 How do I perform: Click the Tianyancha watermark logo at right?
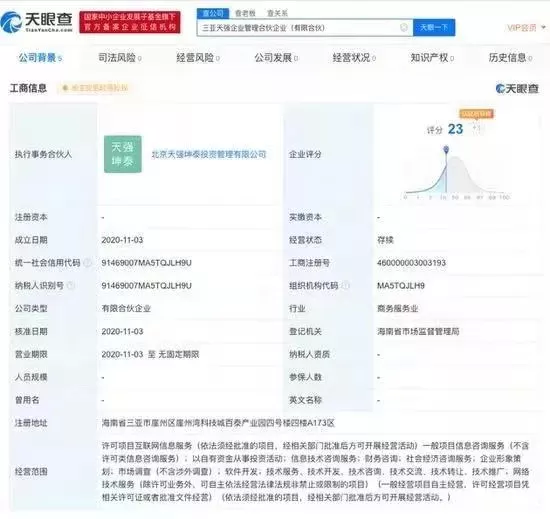(517, 89)
